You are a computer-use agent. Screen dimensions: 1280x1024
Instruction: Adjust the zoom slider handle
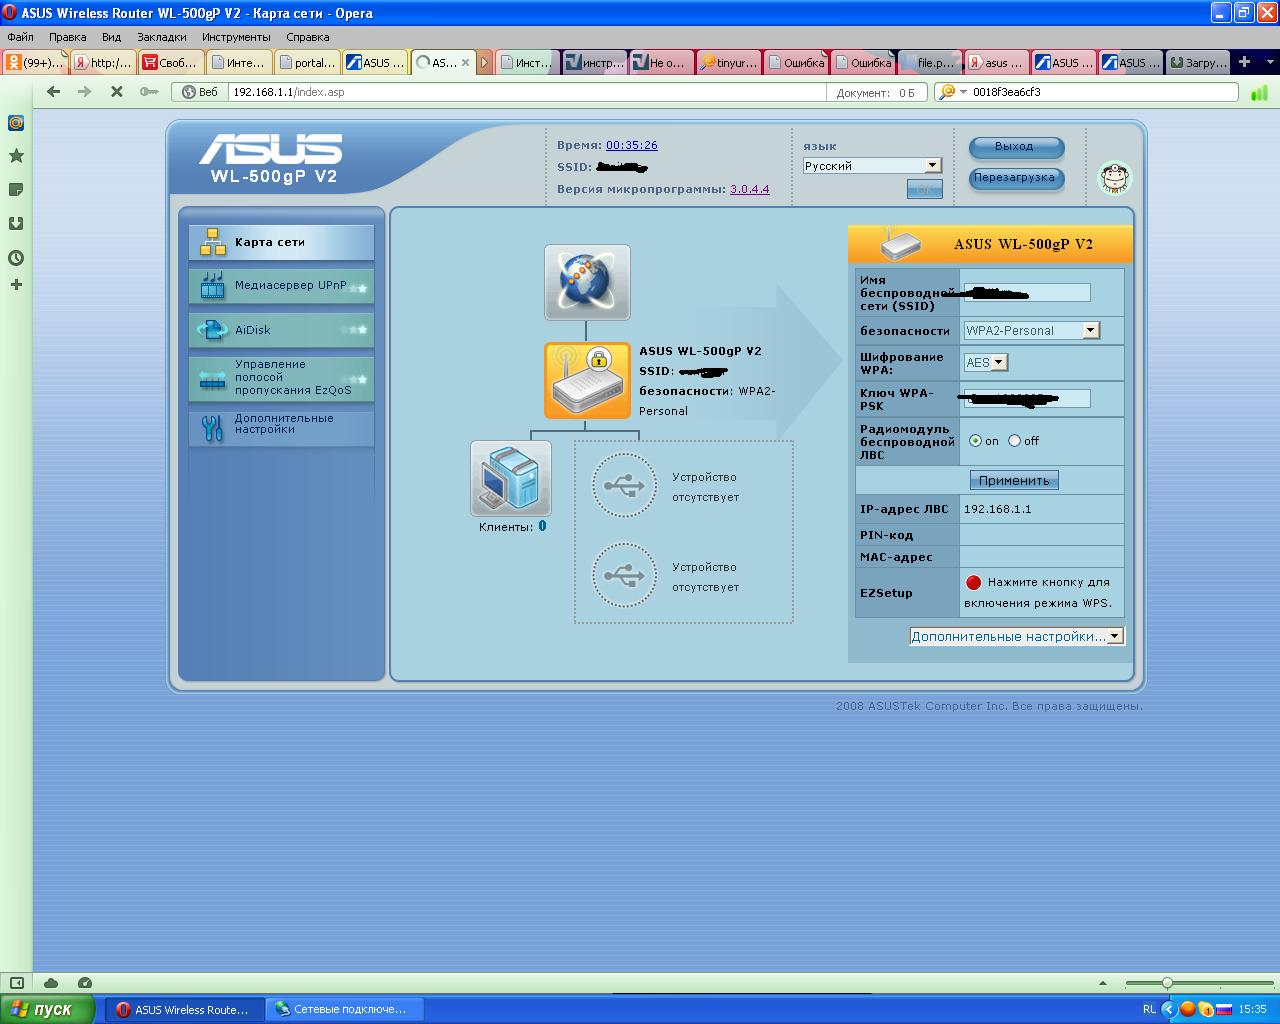tap(1166, 983)
